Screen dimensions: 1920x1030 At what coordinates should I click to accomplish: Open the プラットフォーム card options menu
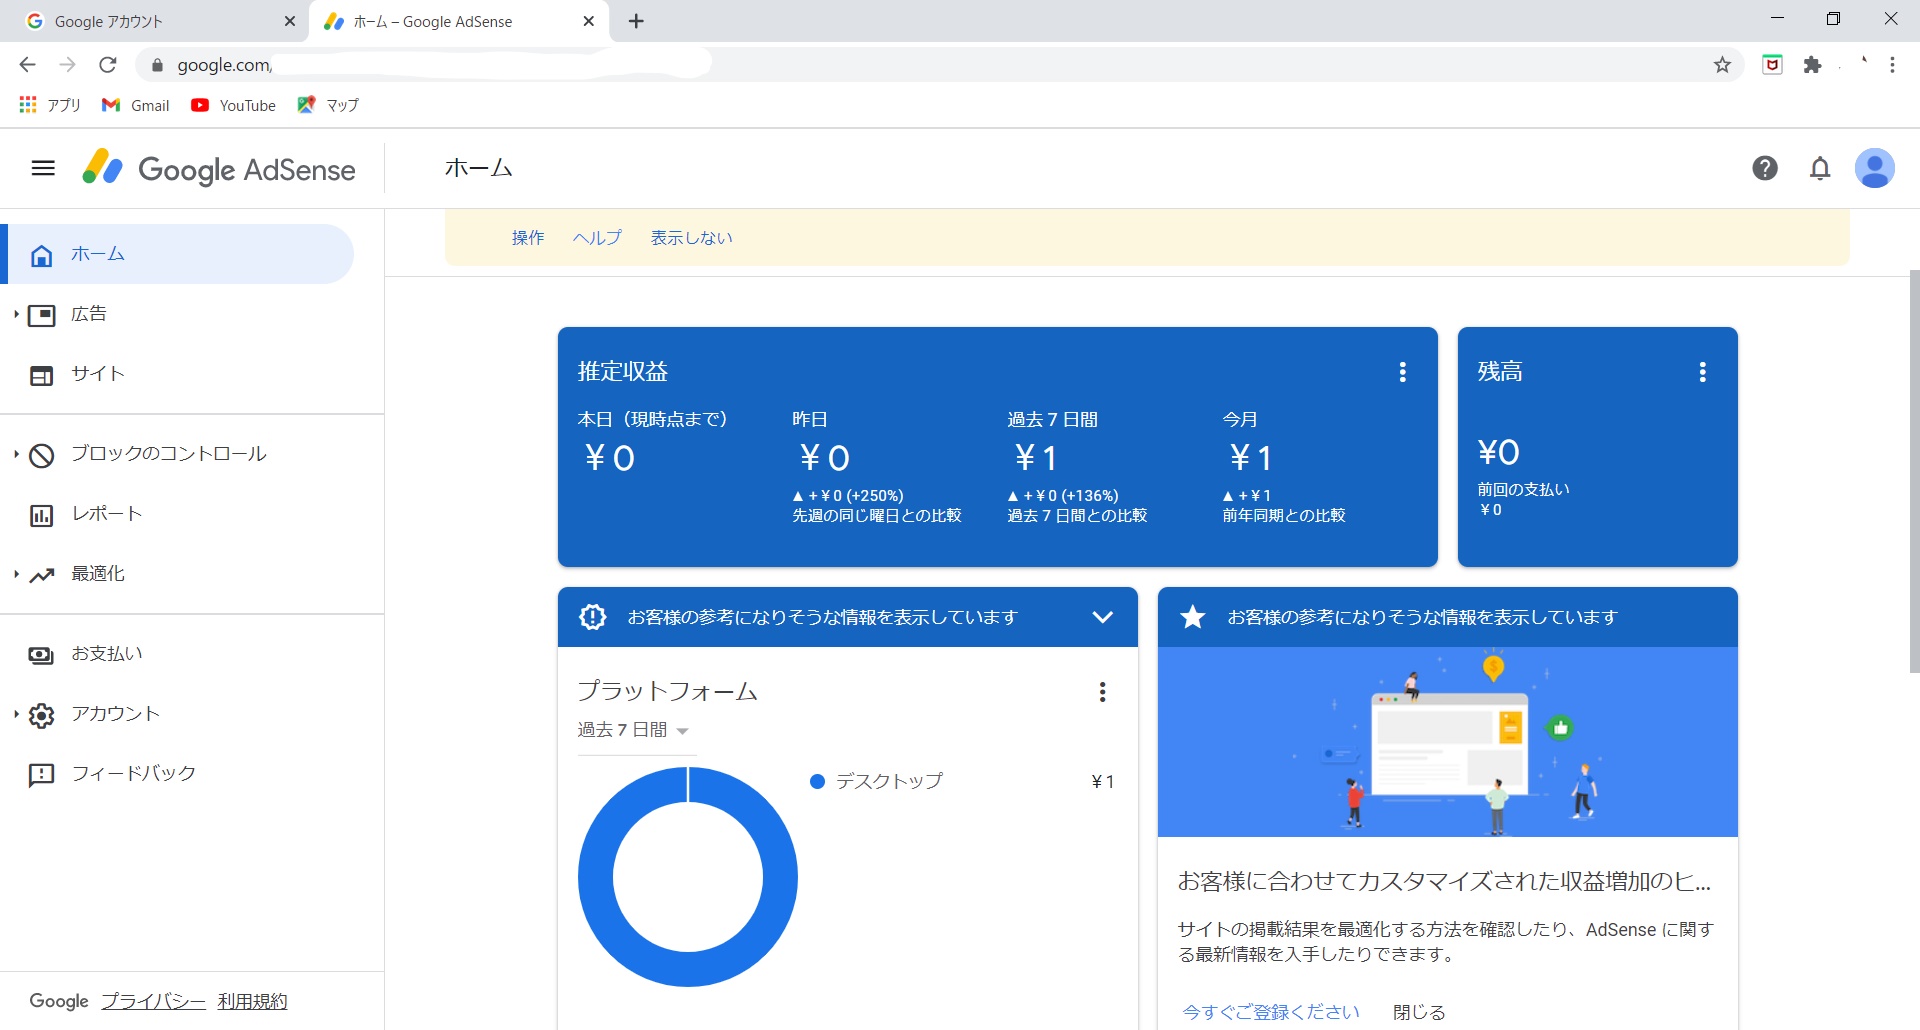[1102, 692]
